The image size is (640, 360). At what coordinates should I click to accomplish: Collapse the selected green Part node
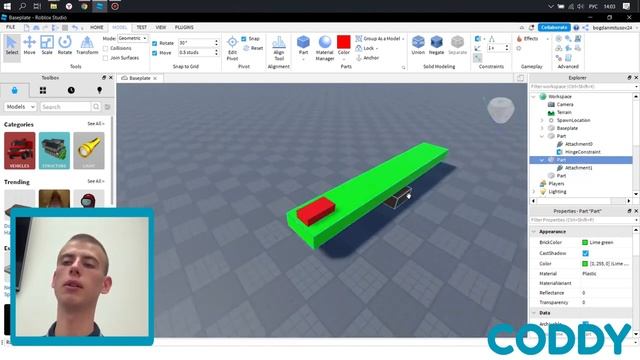click(x=542, y=160)
